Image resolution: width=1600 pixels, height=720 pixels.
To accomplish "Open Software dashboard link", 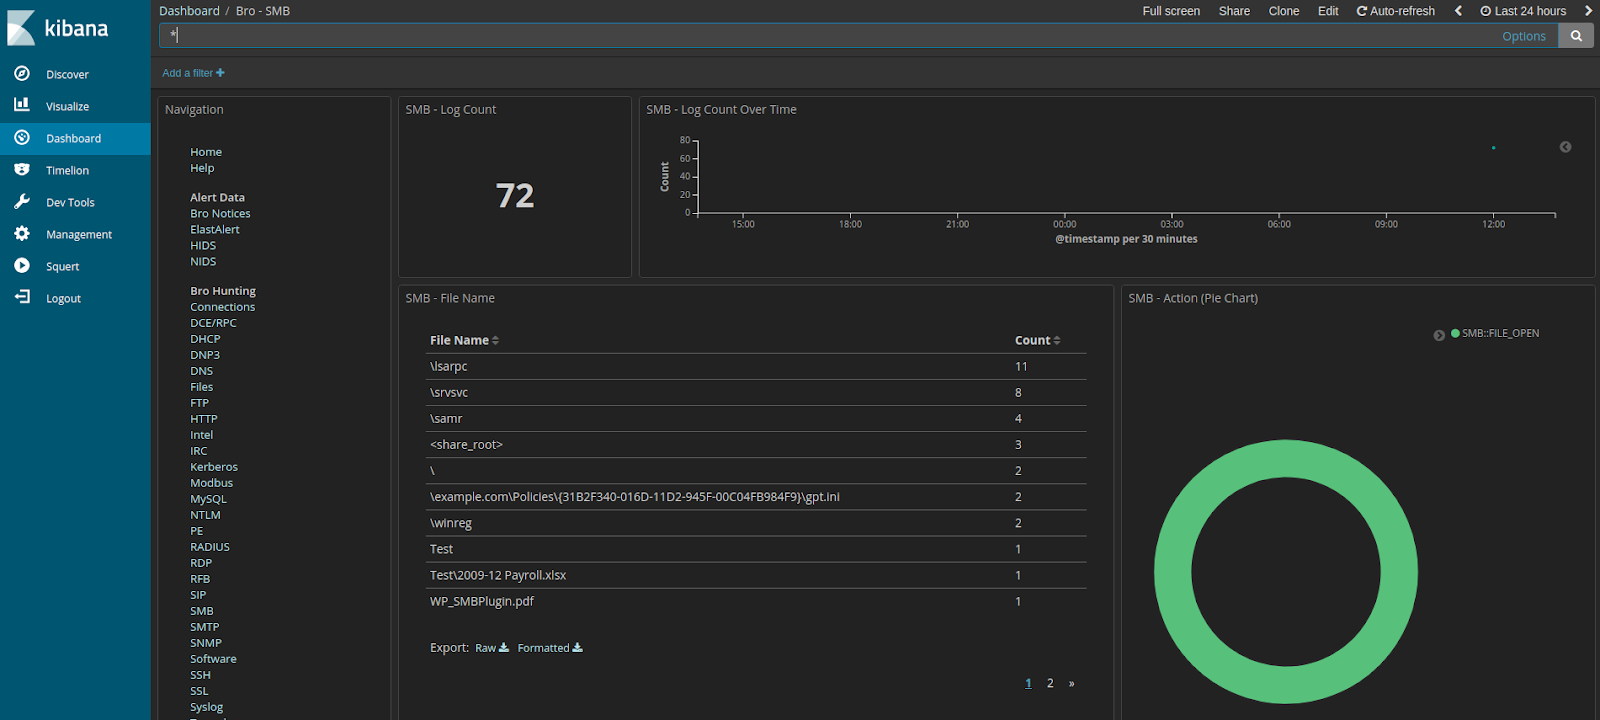I will pos(213,659).
